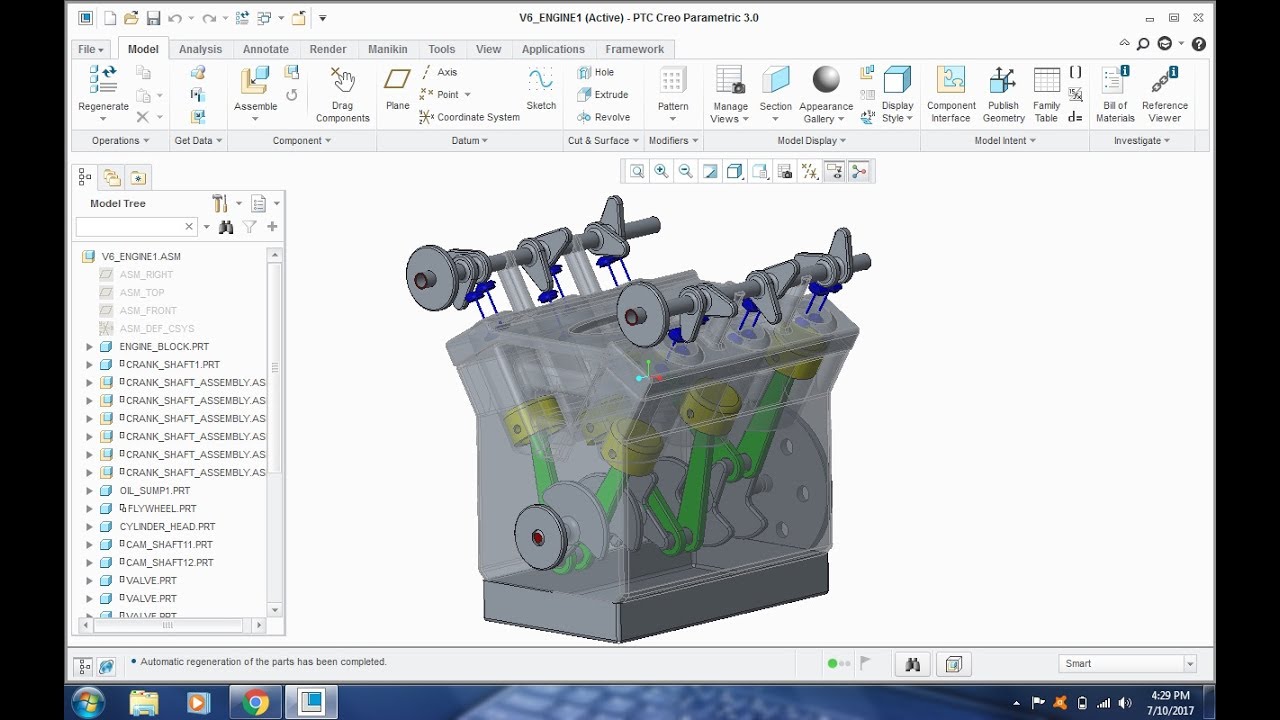Viewport: 1280px width, 720px height.
Task: Switch to the Analysis tab
Action: [200, 49]
